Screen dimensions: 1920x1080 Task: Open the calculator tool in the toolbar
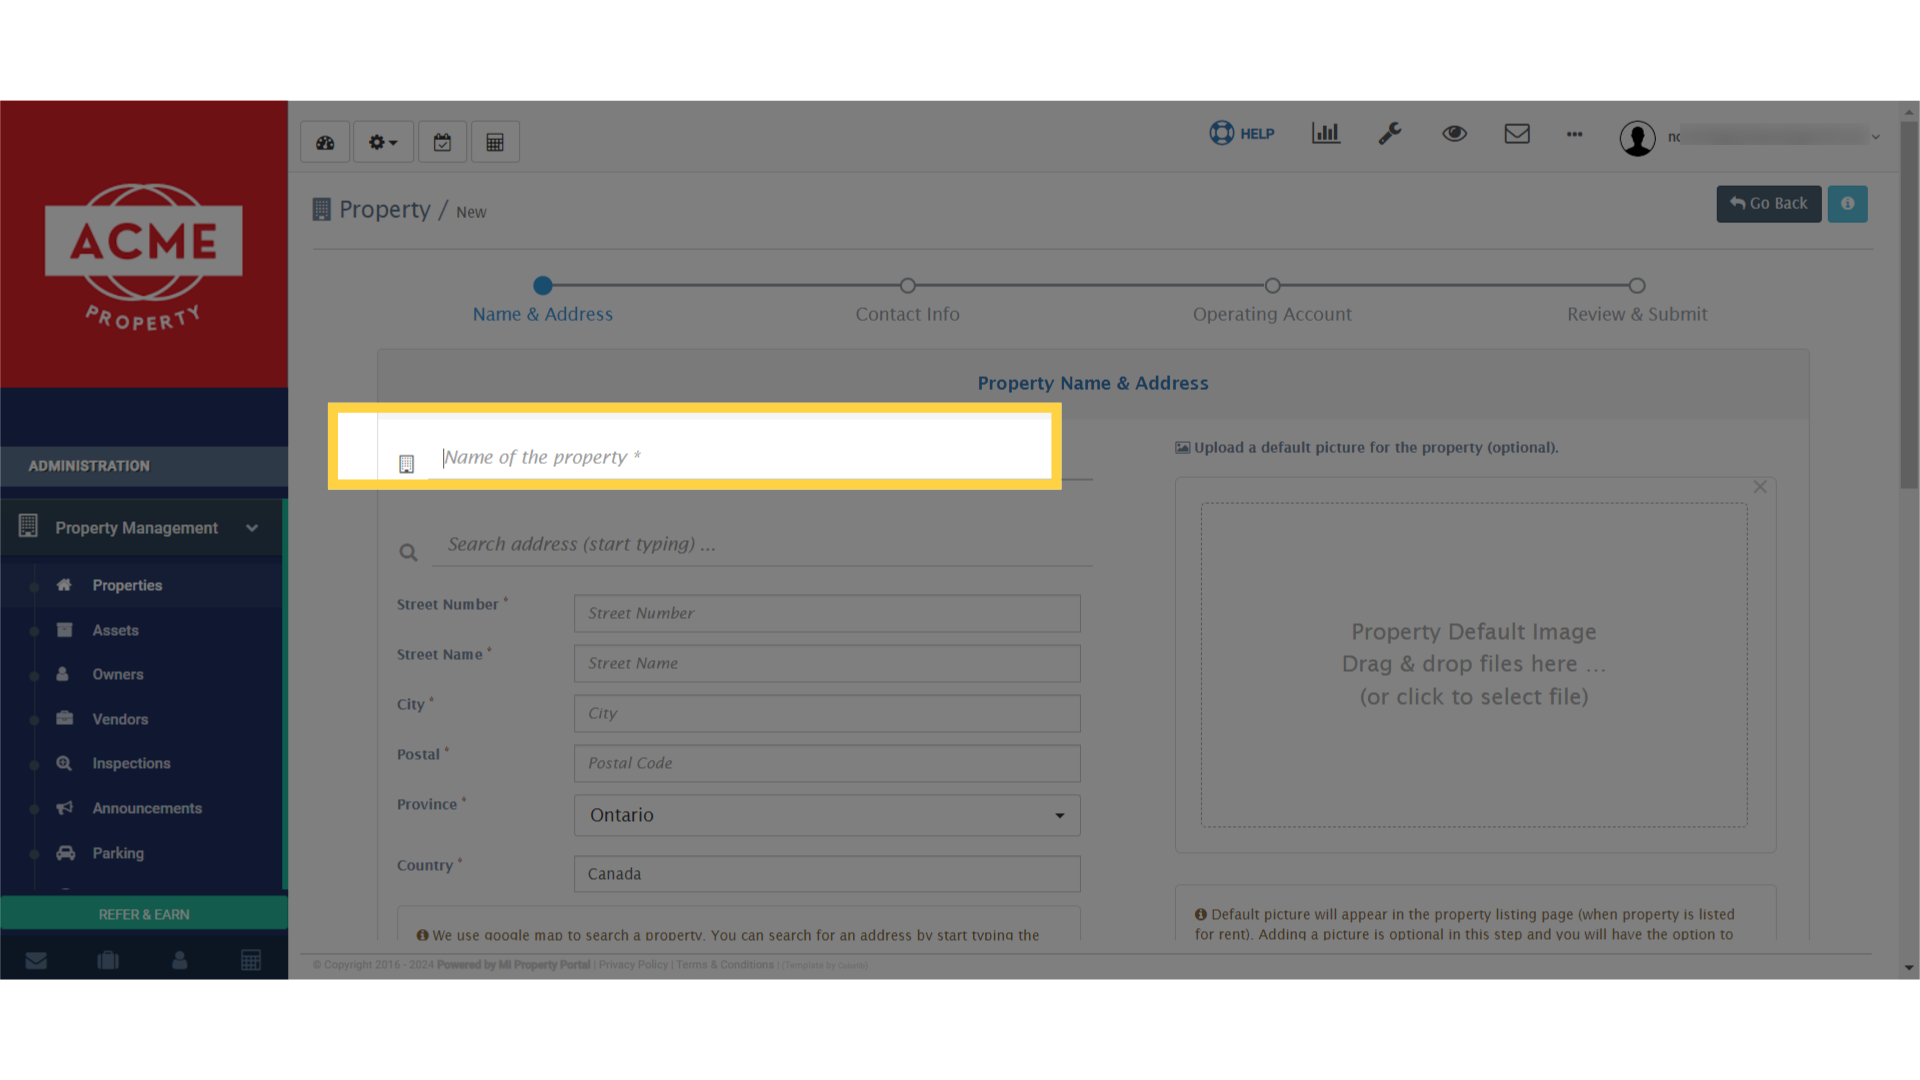click(494, 141)
